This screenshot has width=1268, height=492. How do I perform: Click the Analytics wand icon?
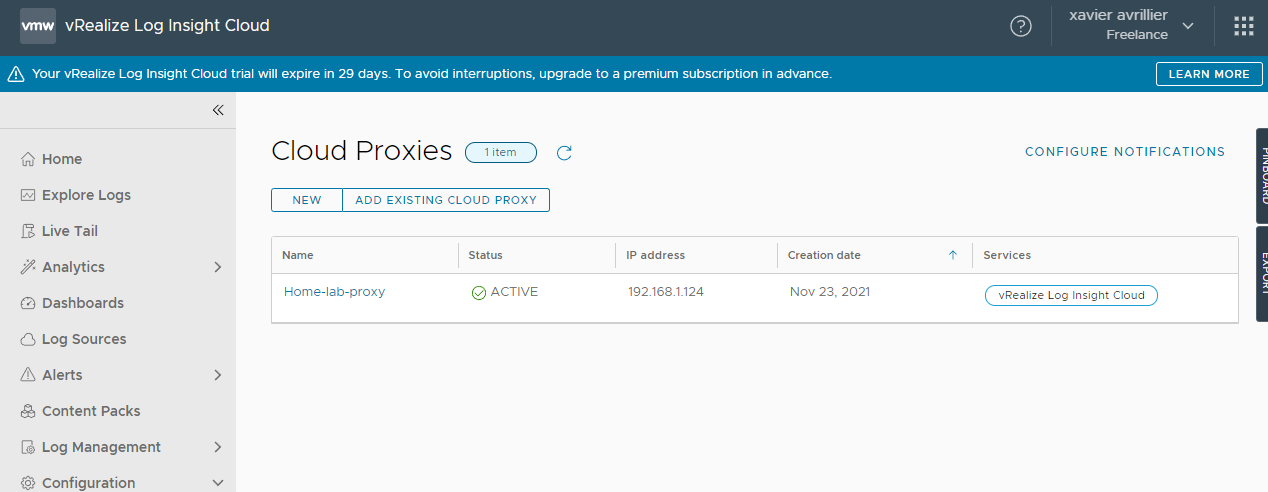[28, 267]
